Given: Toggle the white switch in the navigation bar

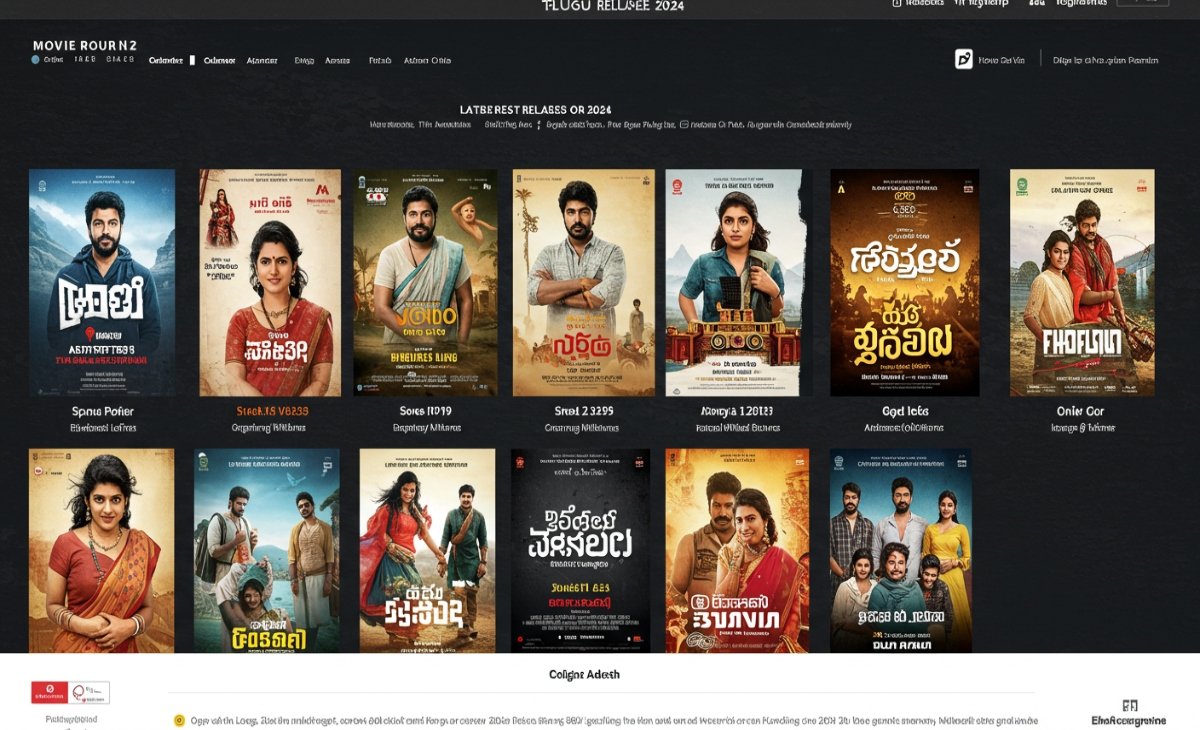Looking at the screenshot, I should 193,59.
